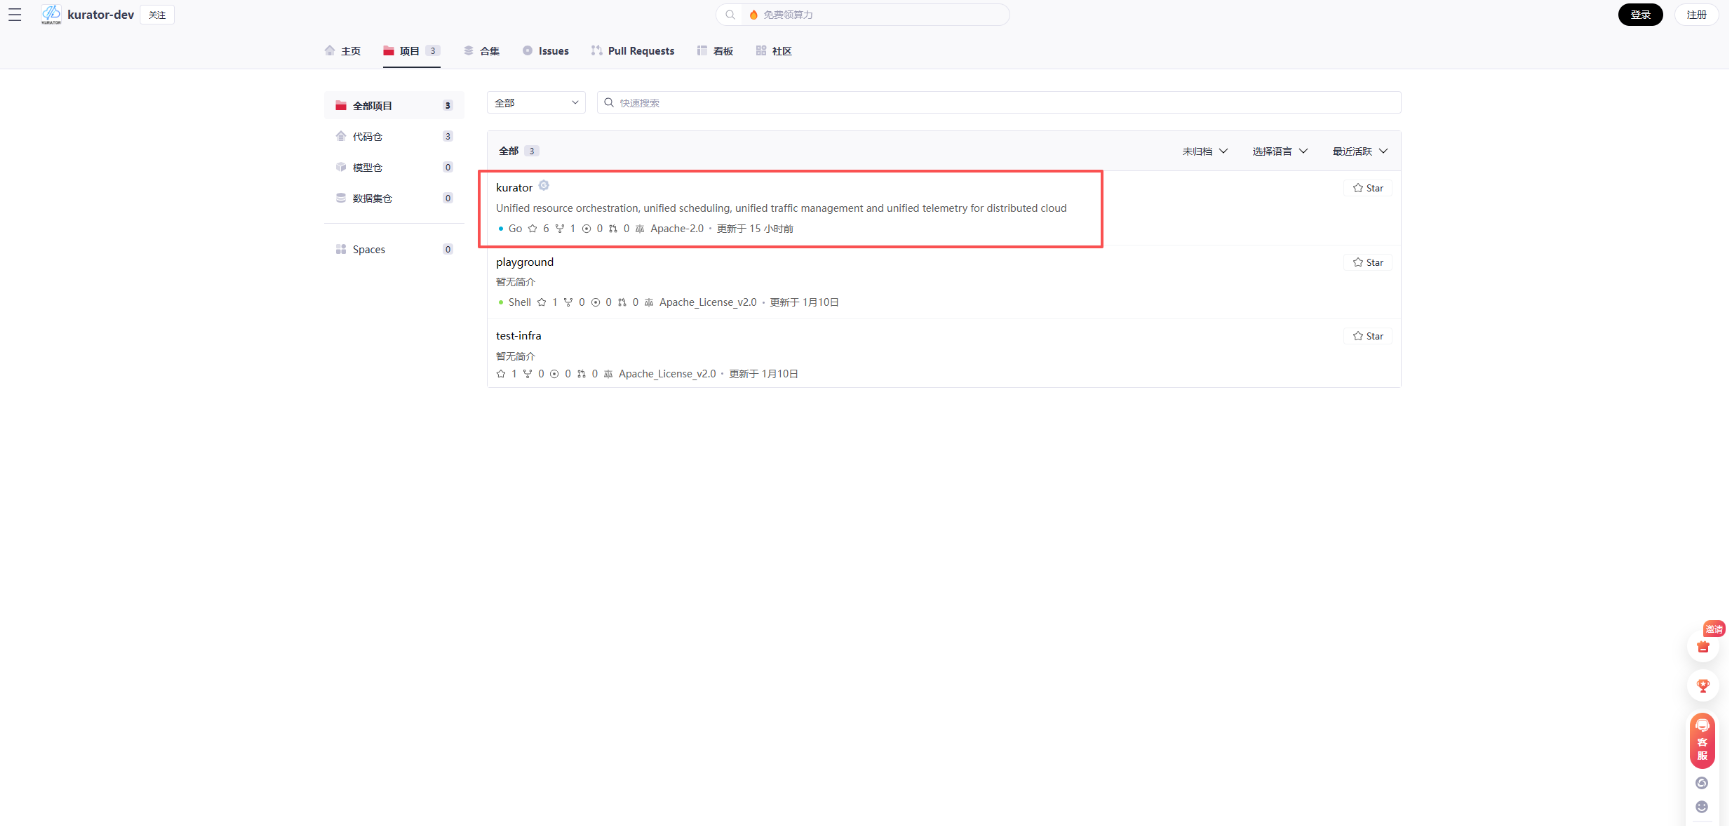This screenshot has height=826, width=1729.
Task: Open the playground repository
Action: (x=525, y=262)
